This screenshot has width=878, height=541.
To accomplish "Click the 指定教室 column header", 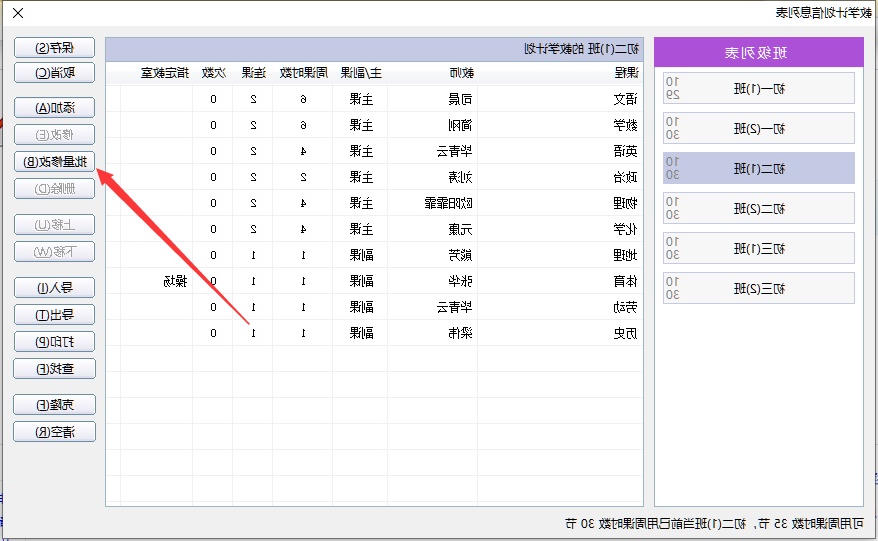I will click(x=165, y=73).
